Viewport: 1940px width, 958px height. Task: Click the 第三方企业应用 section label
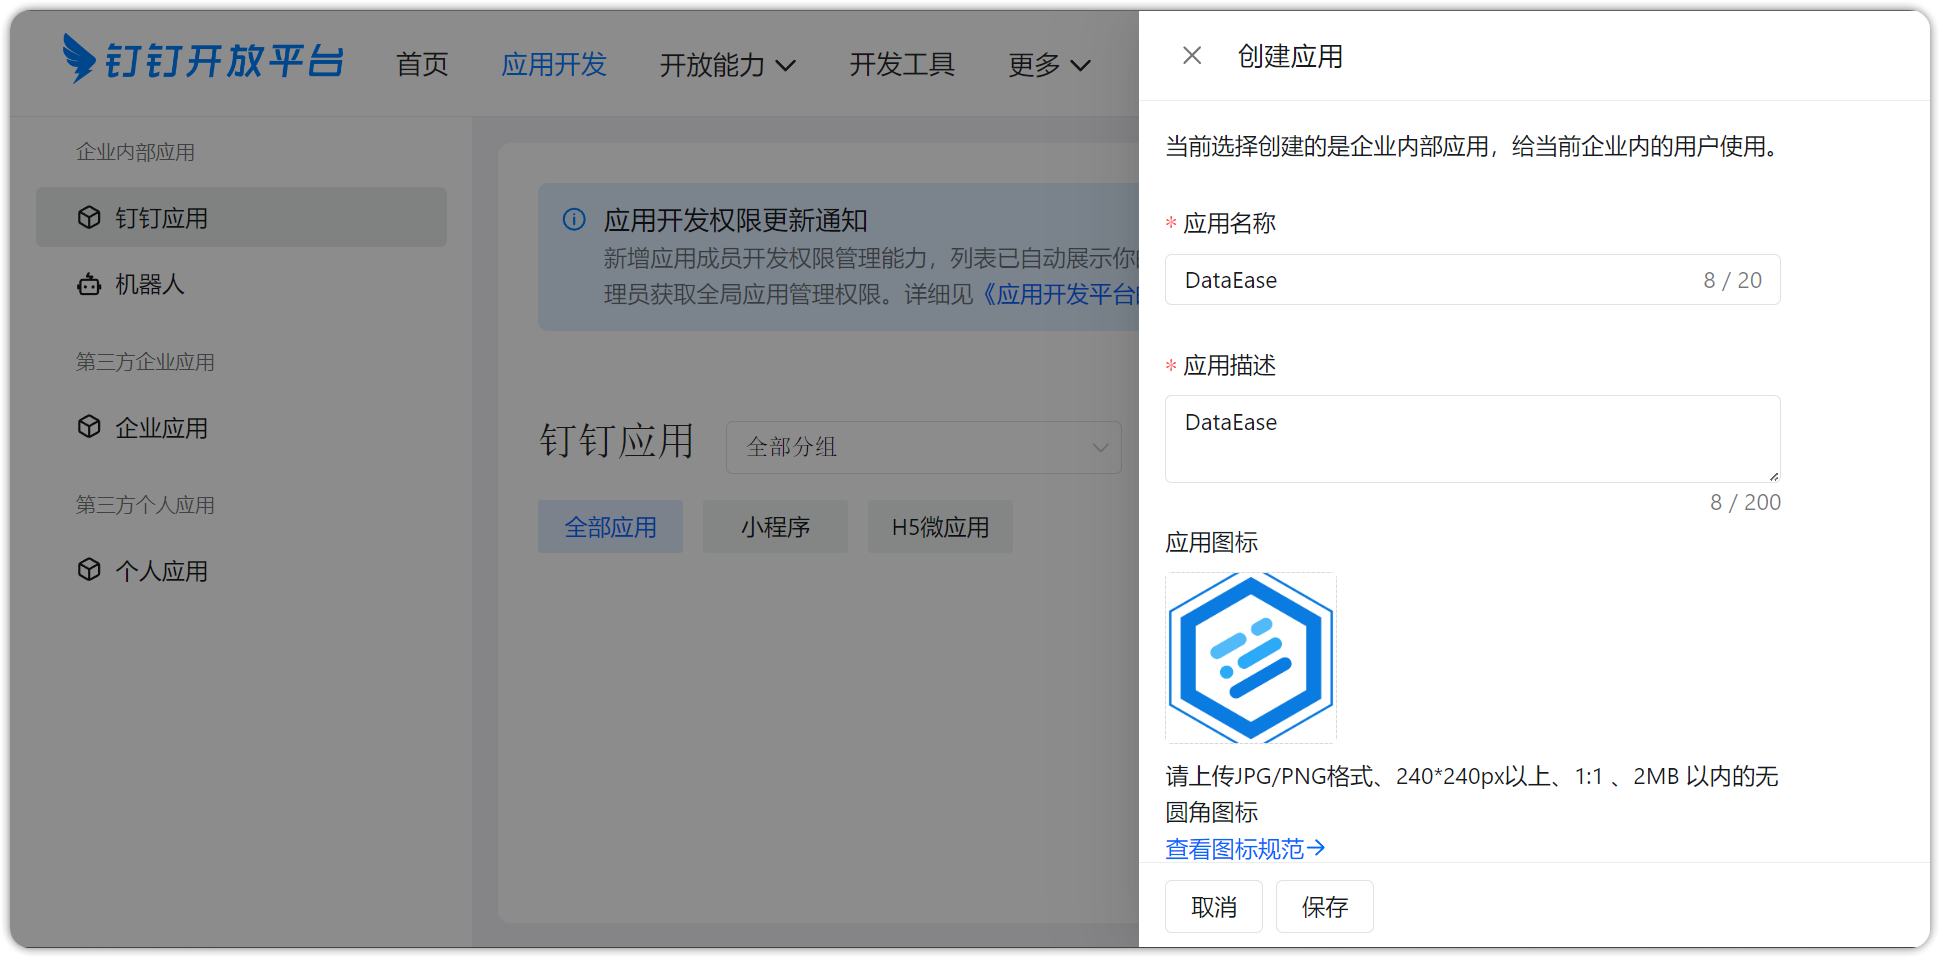(x=145, y=362)
